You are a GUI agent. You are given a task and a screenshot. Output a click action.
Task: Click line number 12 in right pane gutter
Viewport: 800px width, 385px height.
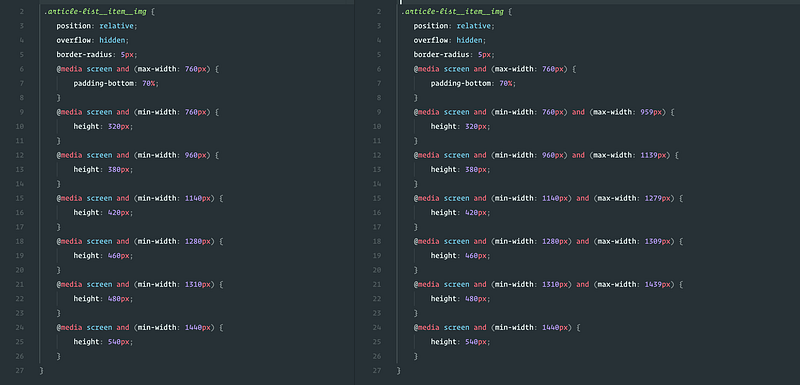point(377,155)
